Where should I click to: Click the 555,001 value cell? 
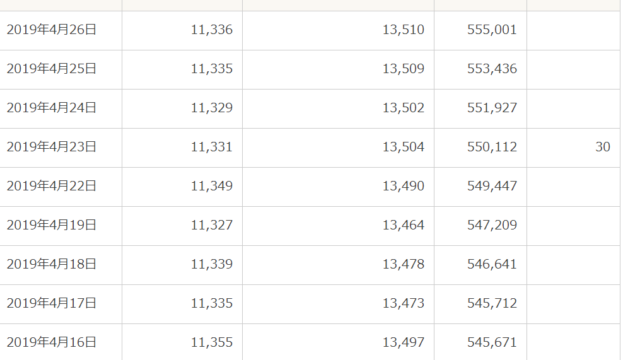point(480,30)
